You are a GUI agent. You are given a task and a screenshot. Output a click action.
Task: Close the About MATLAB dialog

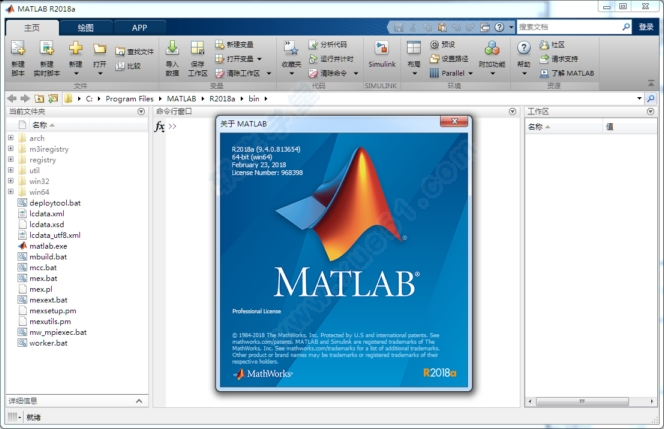coord(454,122)
